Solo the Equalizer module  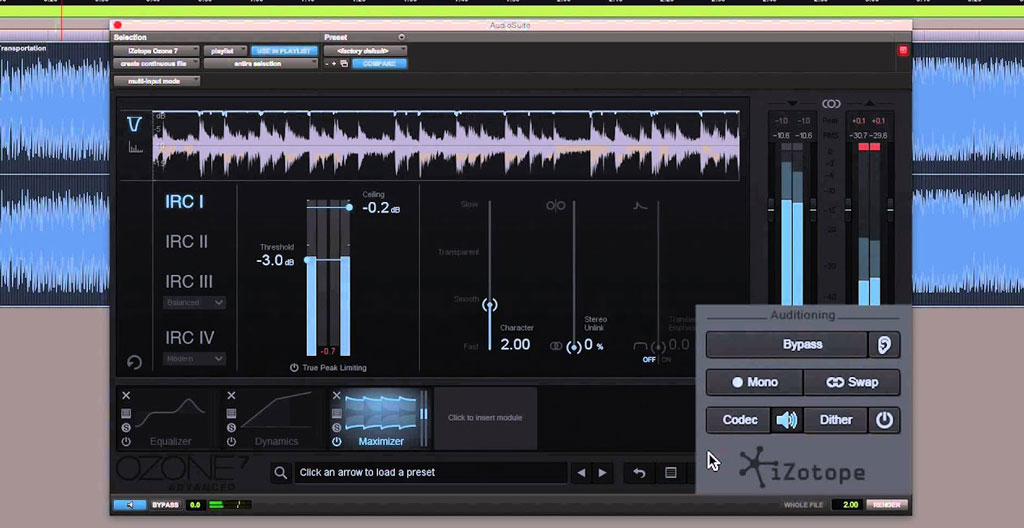(126, 427)
